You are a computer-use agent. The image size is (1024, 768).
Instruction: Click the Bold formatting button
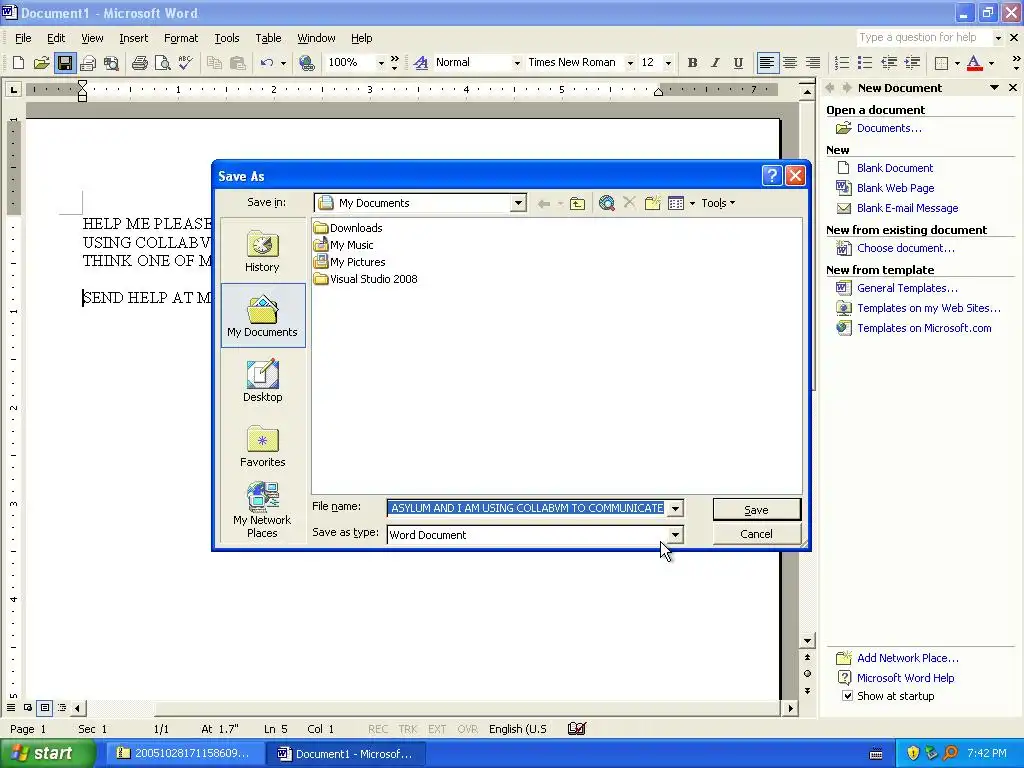click(692, 63)
